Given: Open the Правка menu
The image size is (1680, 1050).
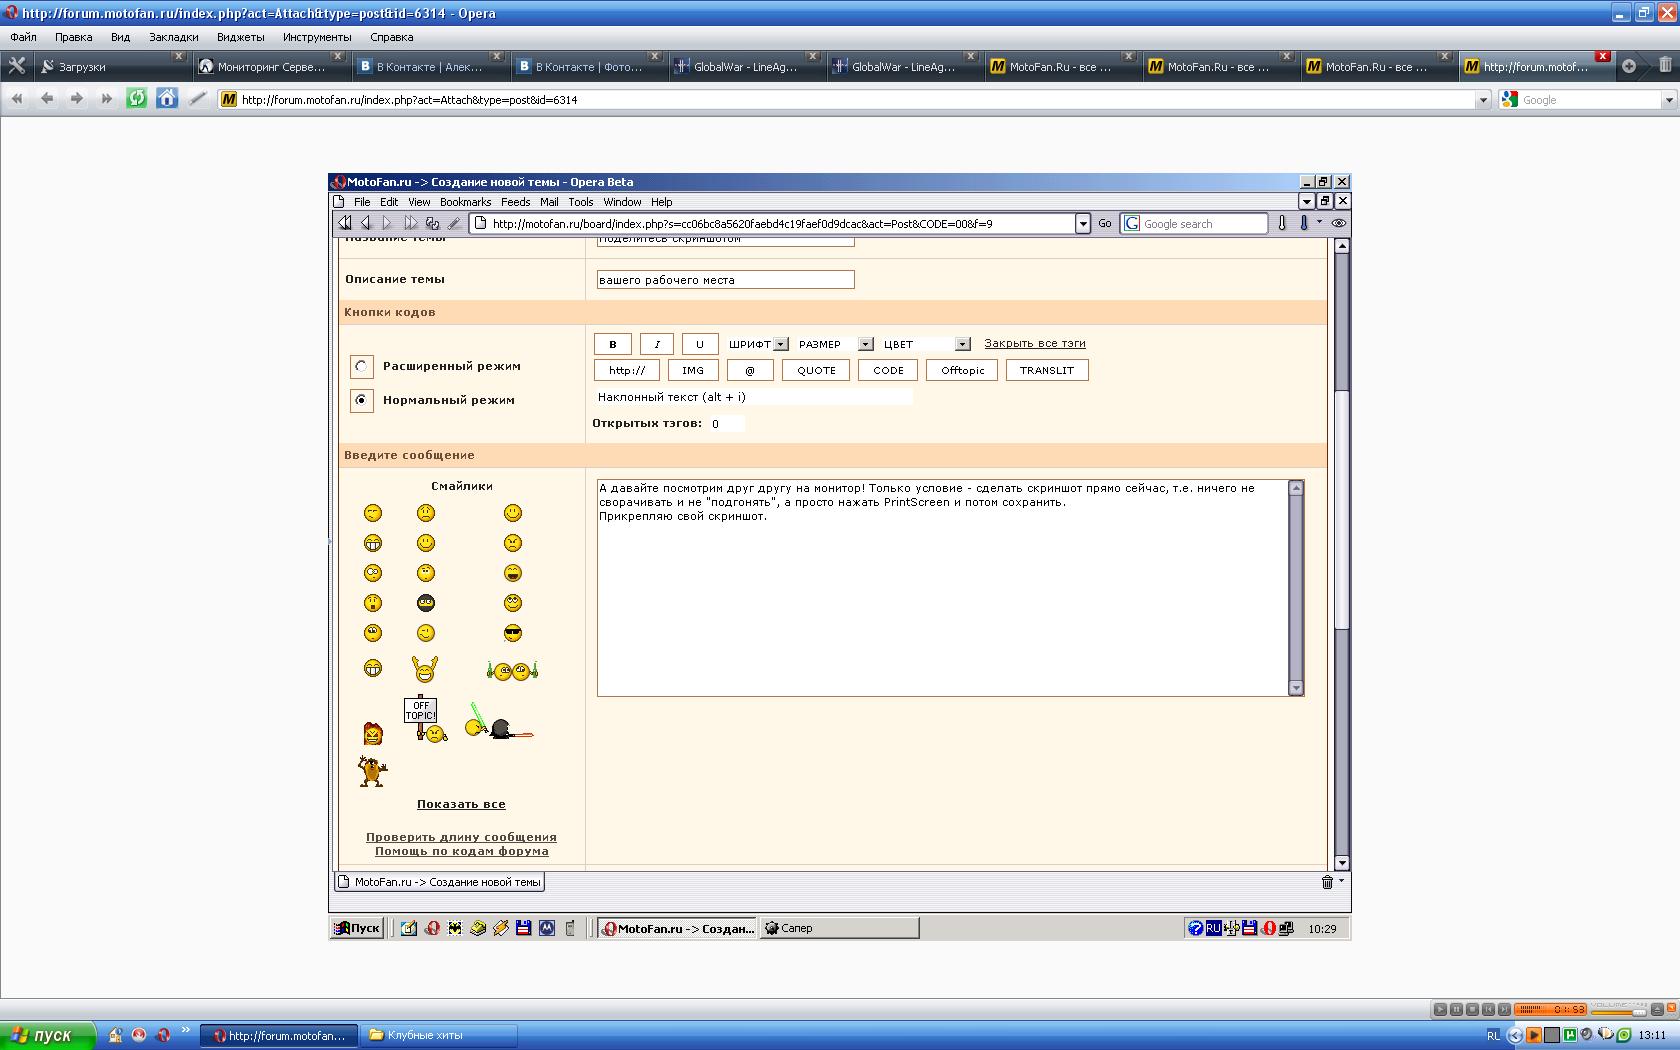Looking at the screenshot, I should click(x=74, y=37).
